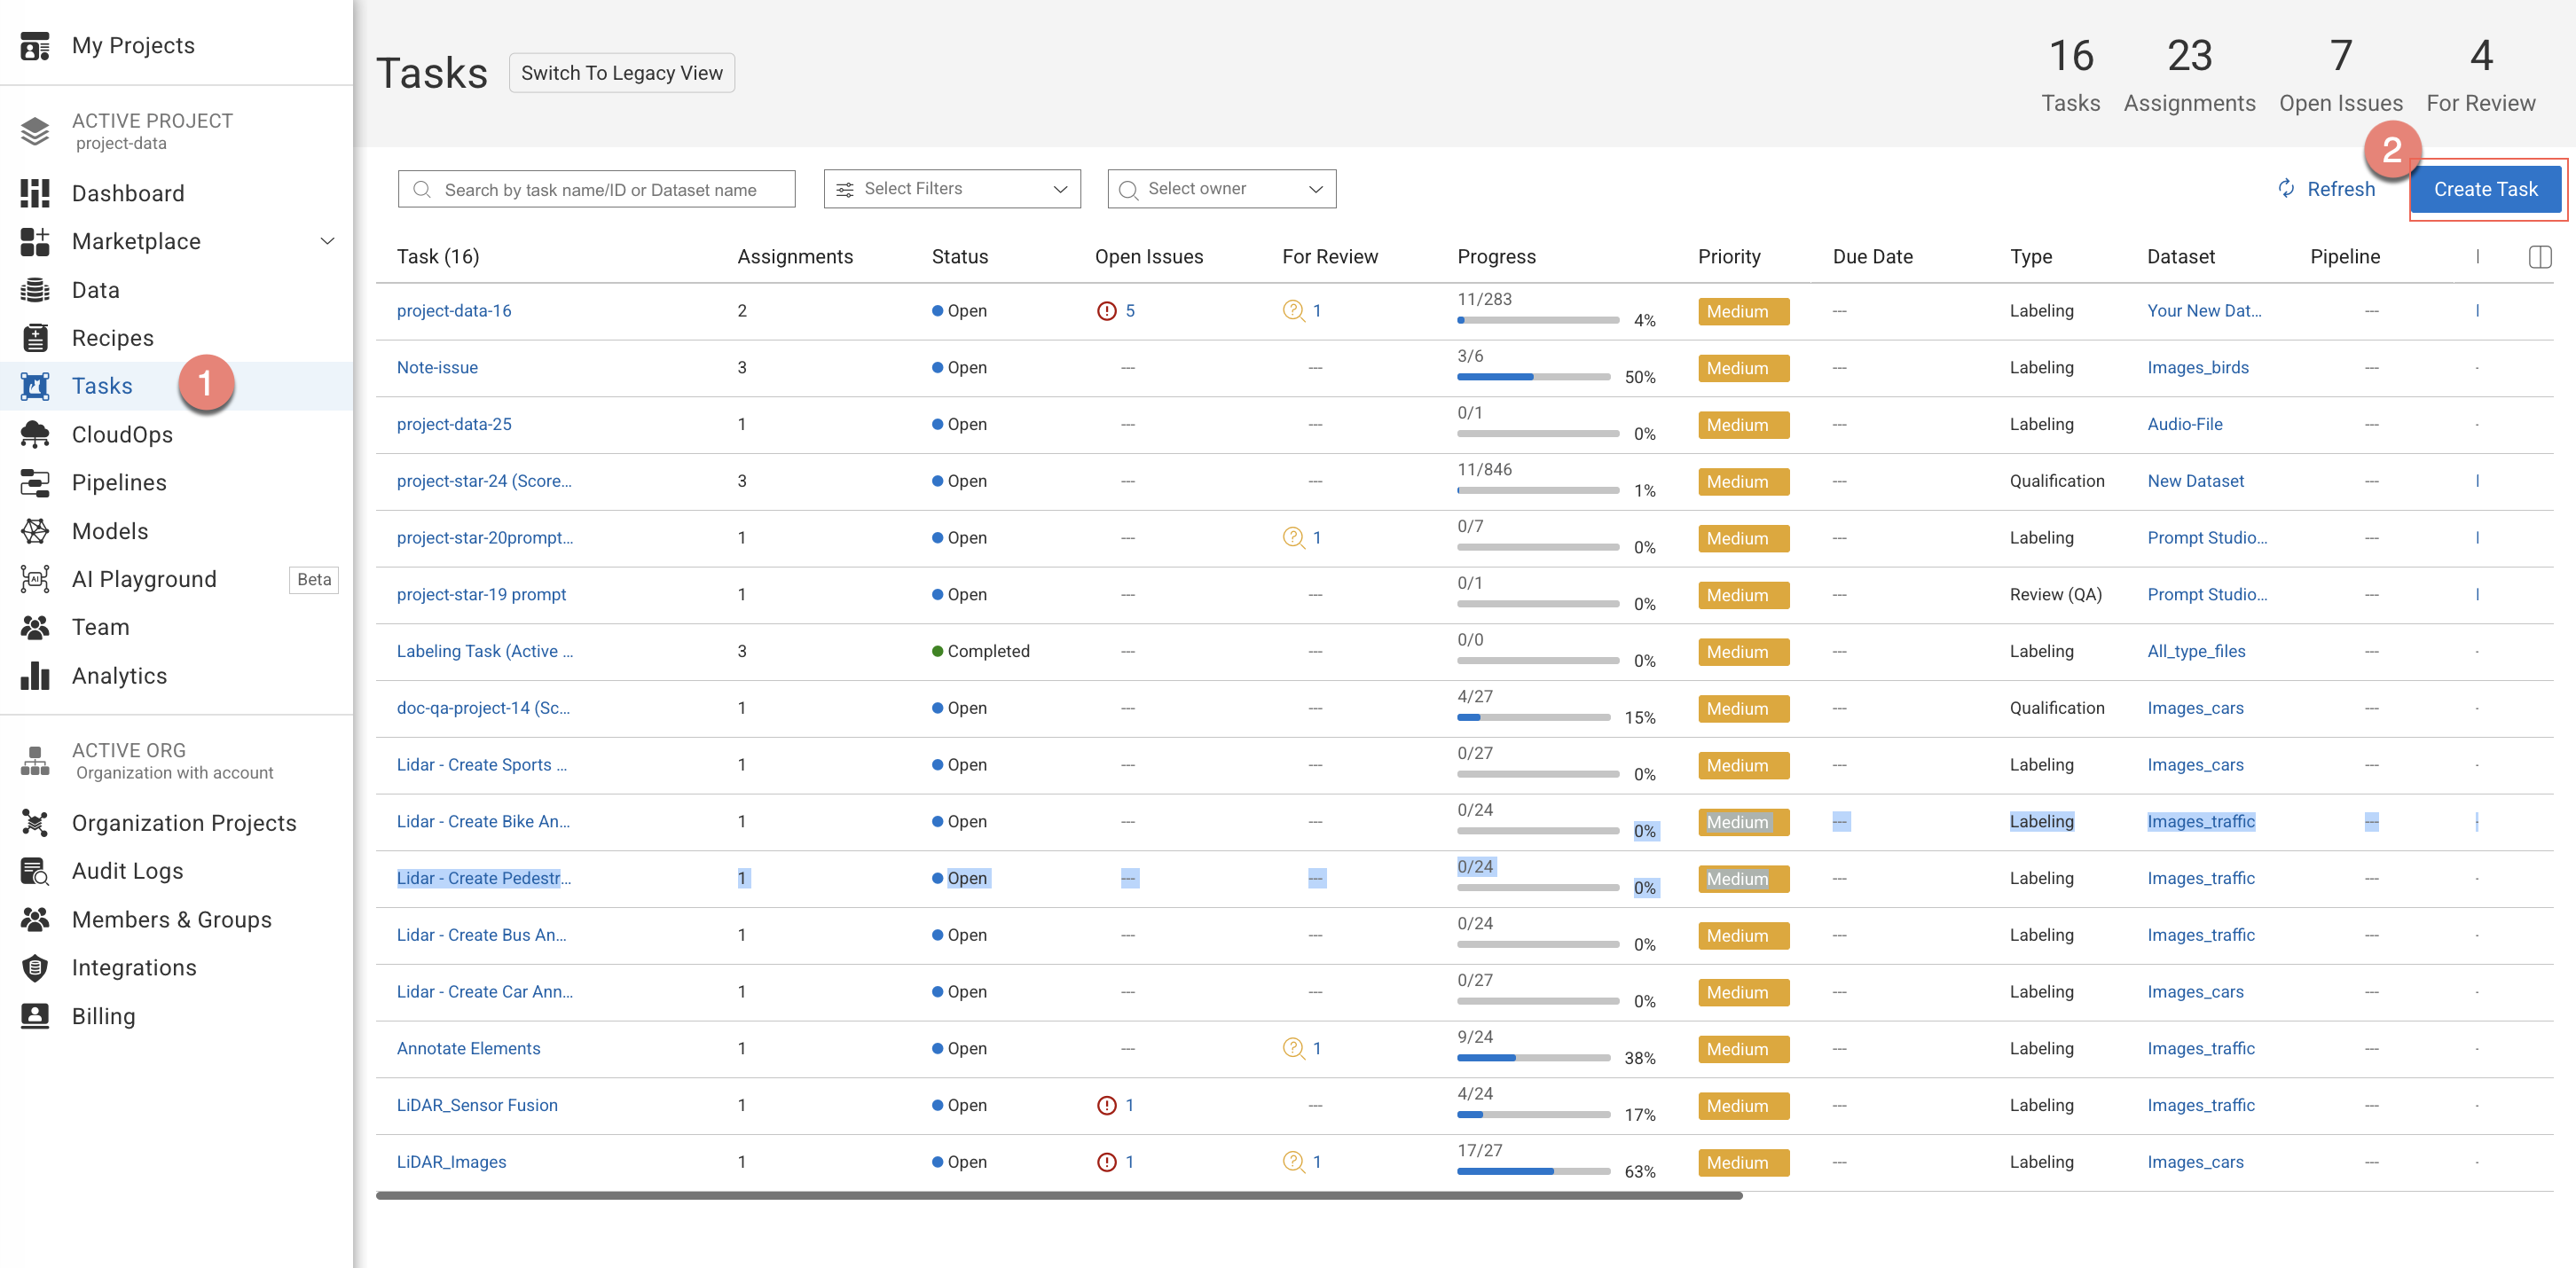
Task: Click the Integrations shield icon
Action: 35,968
